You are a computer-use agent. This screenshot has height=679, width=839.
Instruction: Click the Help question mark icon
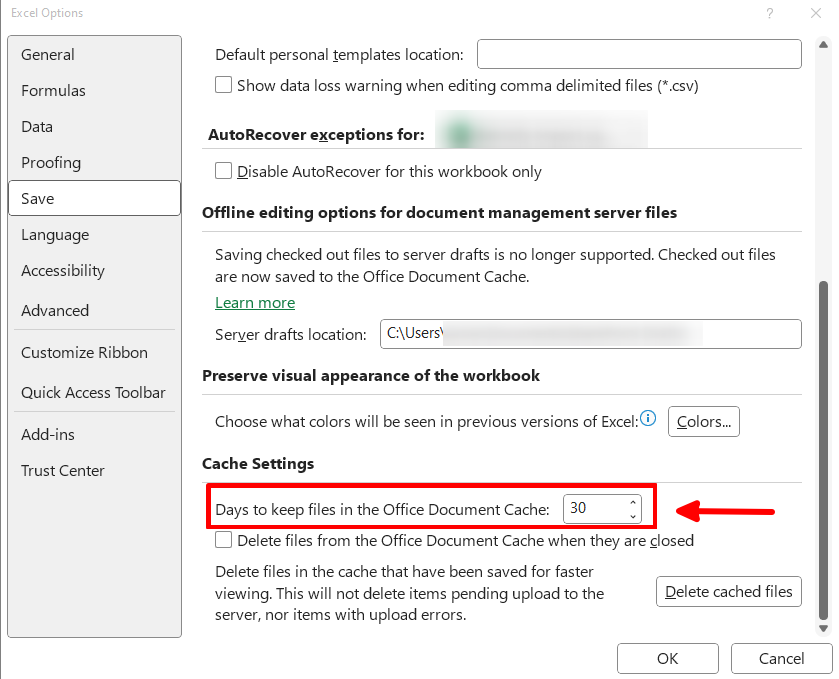coord(769,13)
